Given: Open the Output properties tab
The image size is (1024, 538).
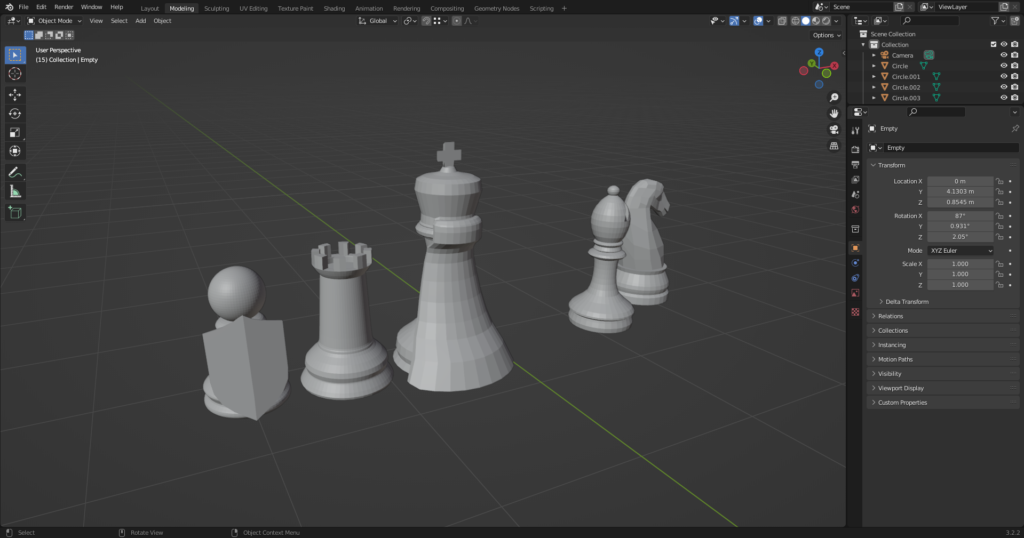Looking at the screenshot, I should pos(856,165).
